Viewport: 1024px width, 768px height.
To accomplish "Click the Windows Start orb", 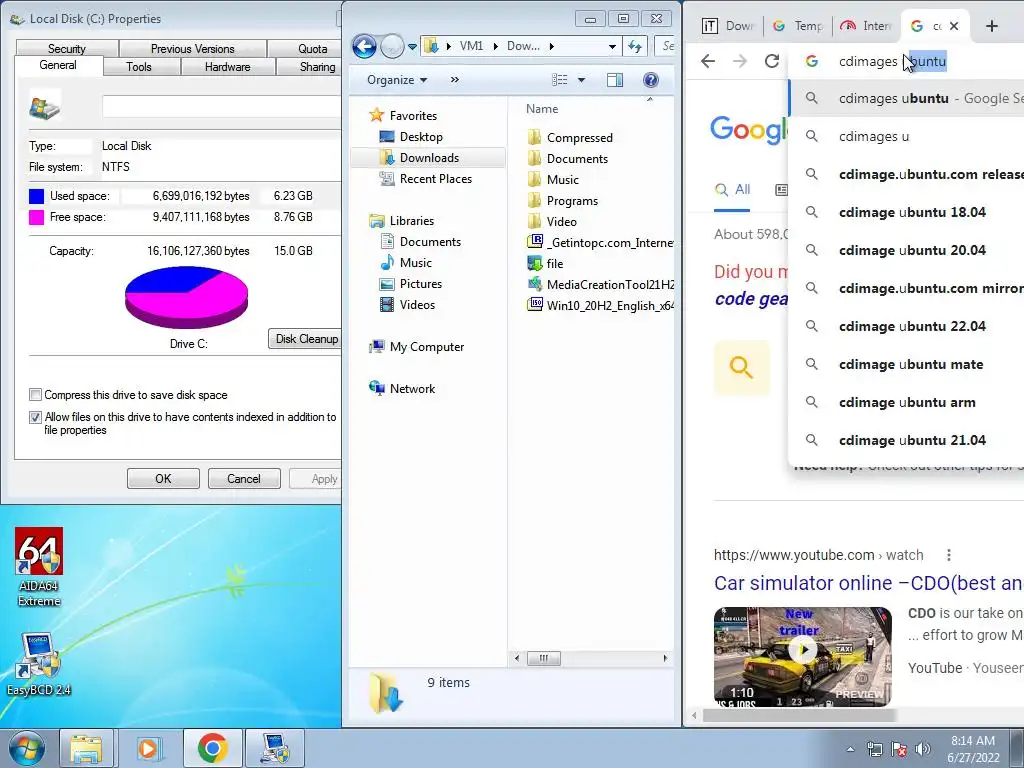I will (x=27, y=748).
